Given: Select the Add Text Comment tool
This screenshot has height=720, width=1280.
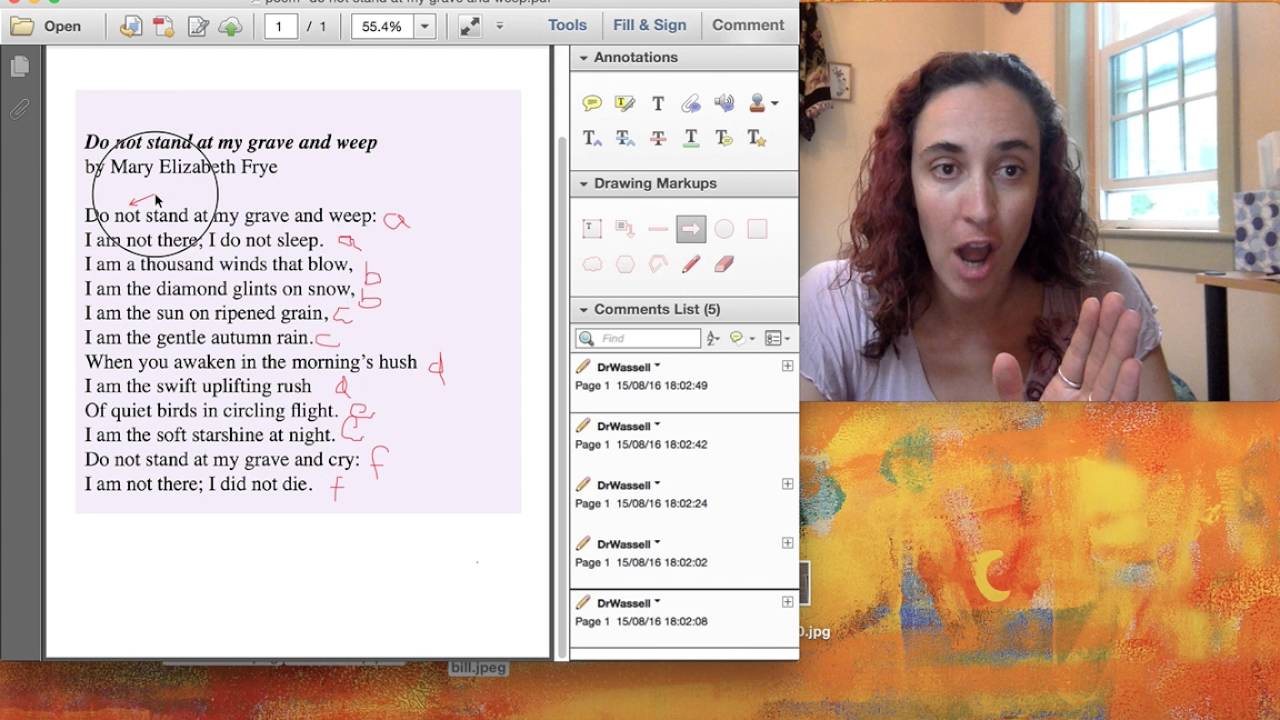Looking at the screenshot, I should tap(658, 103).
